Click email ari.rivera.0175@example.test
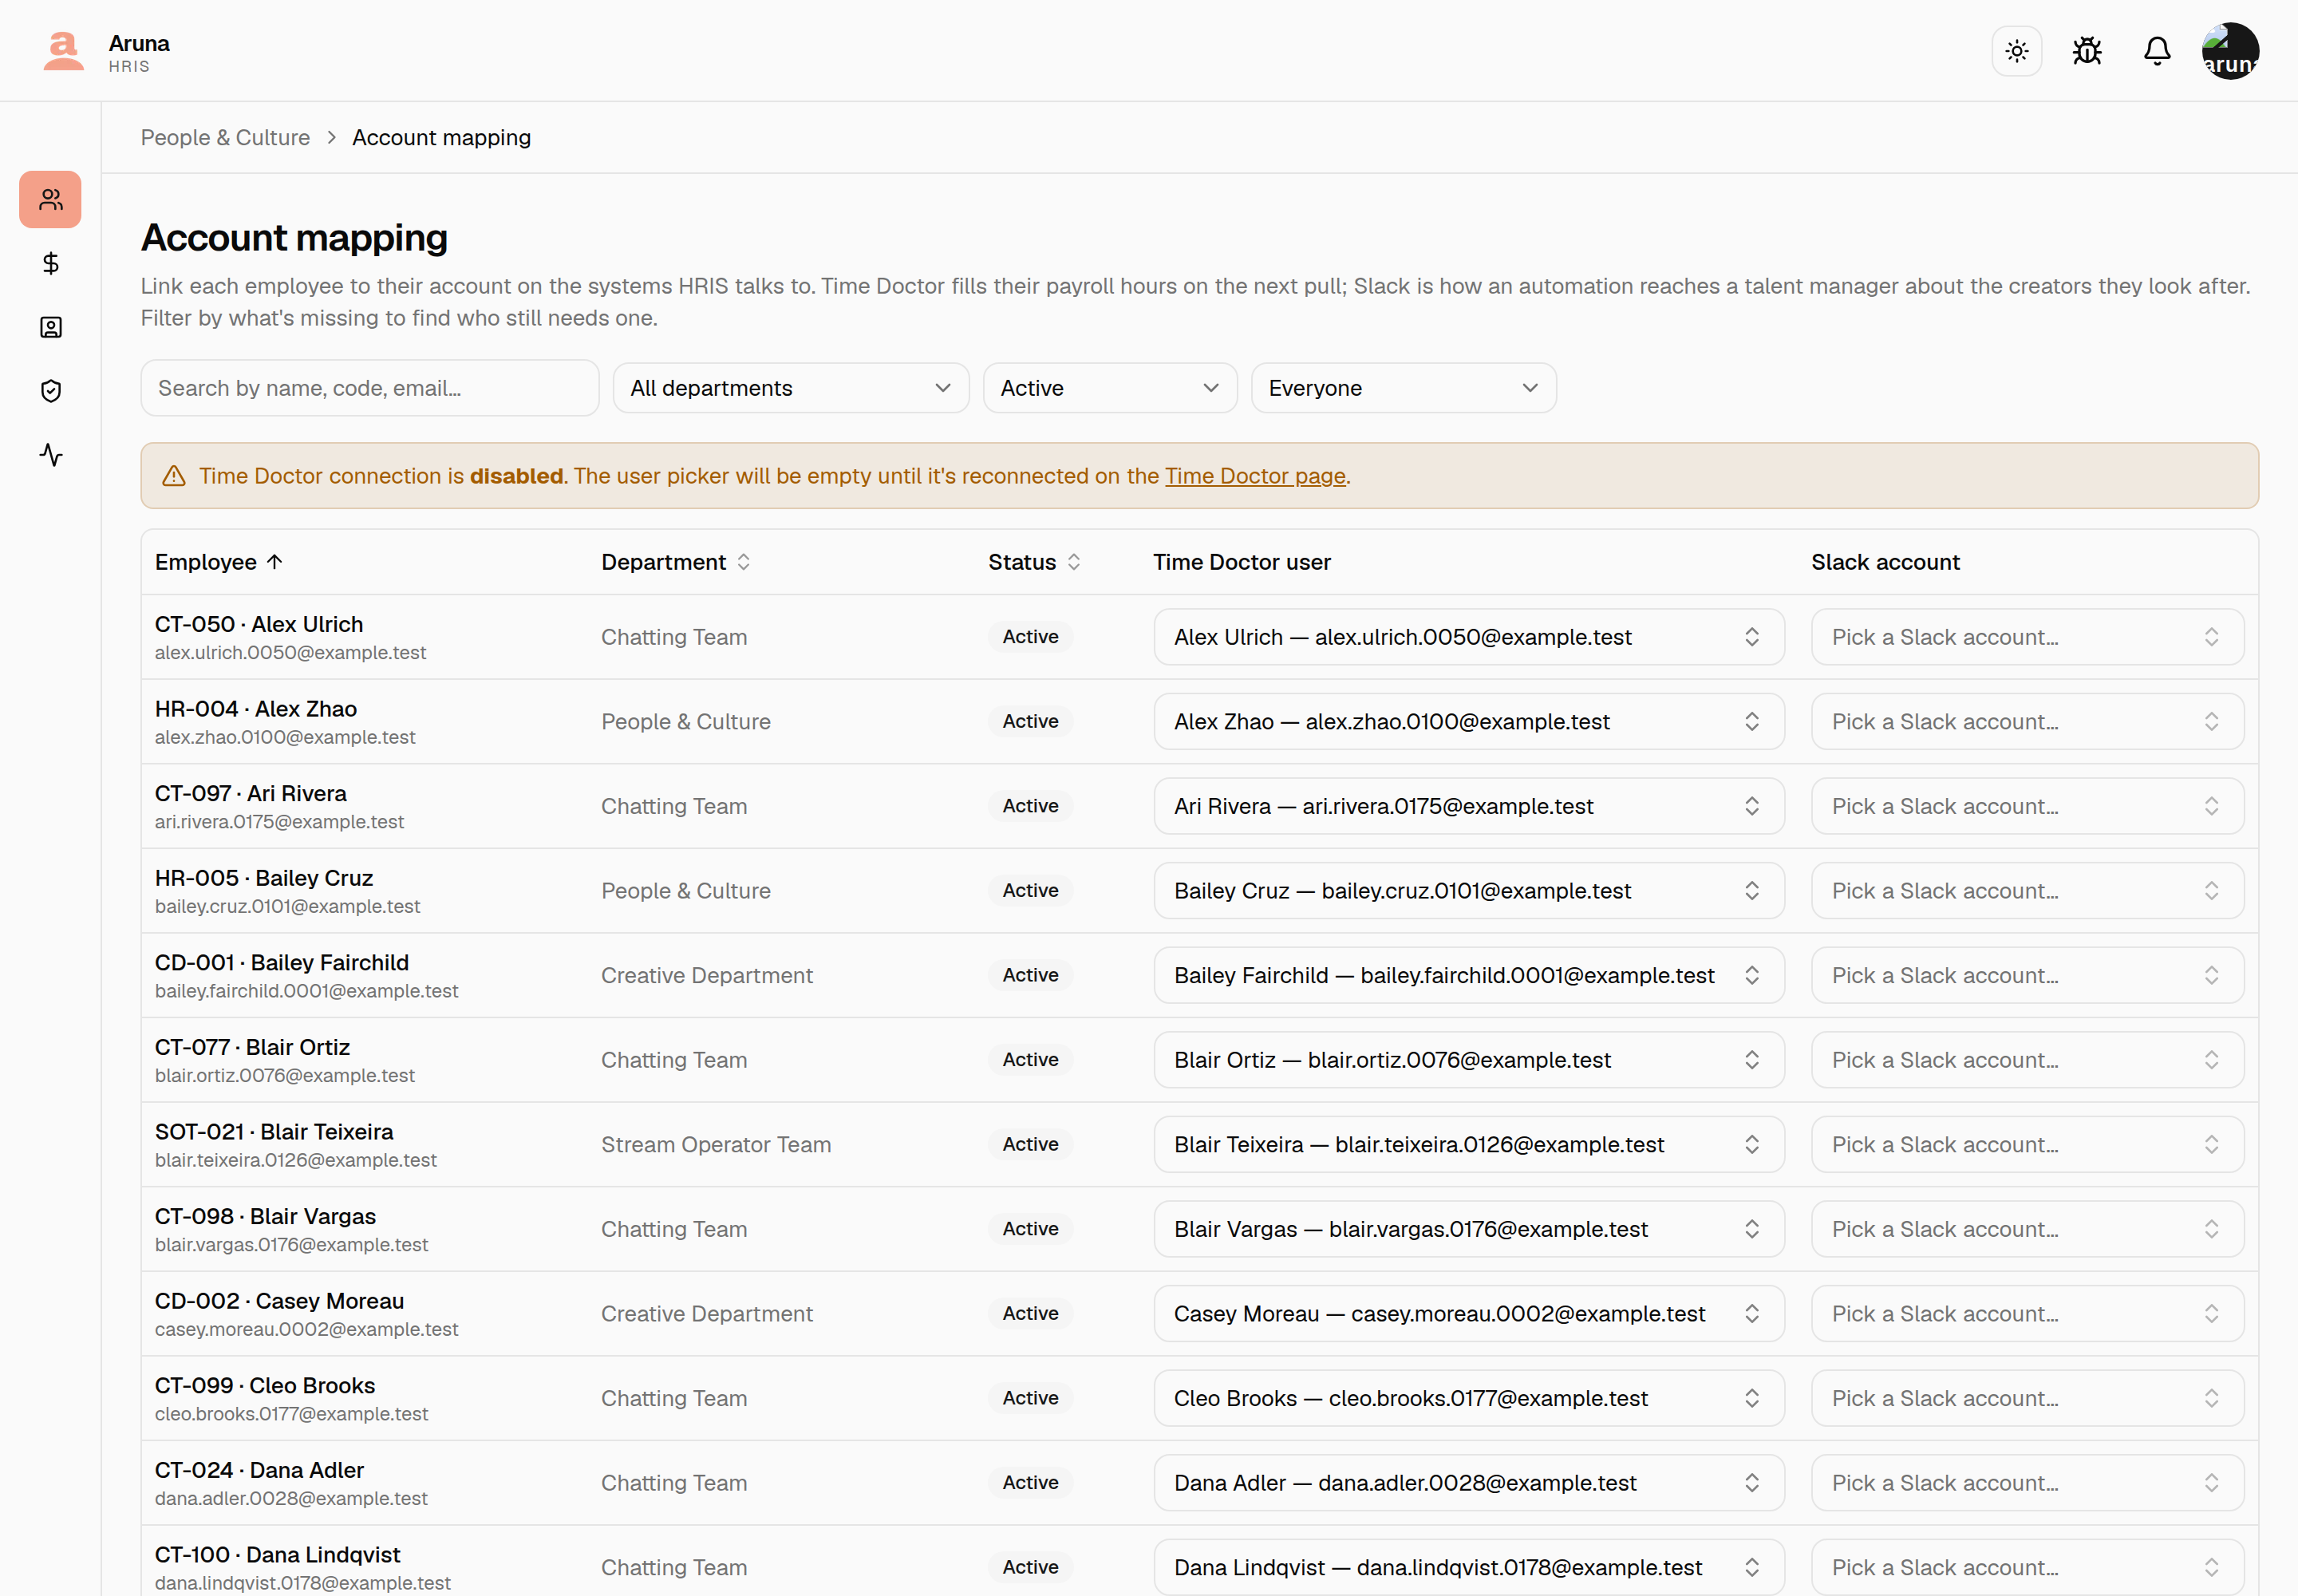 point(279,822)
